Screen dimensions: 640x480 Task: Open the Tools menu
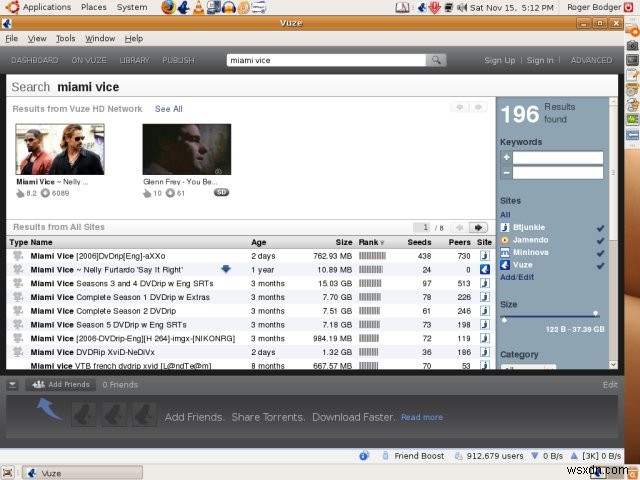(65, 38)
